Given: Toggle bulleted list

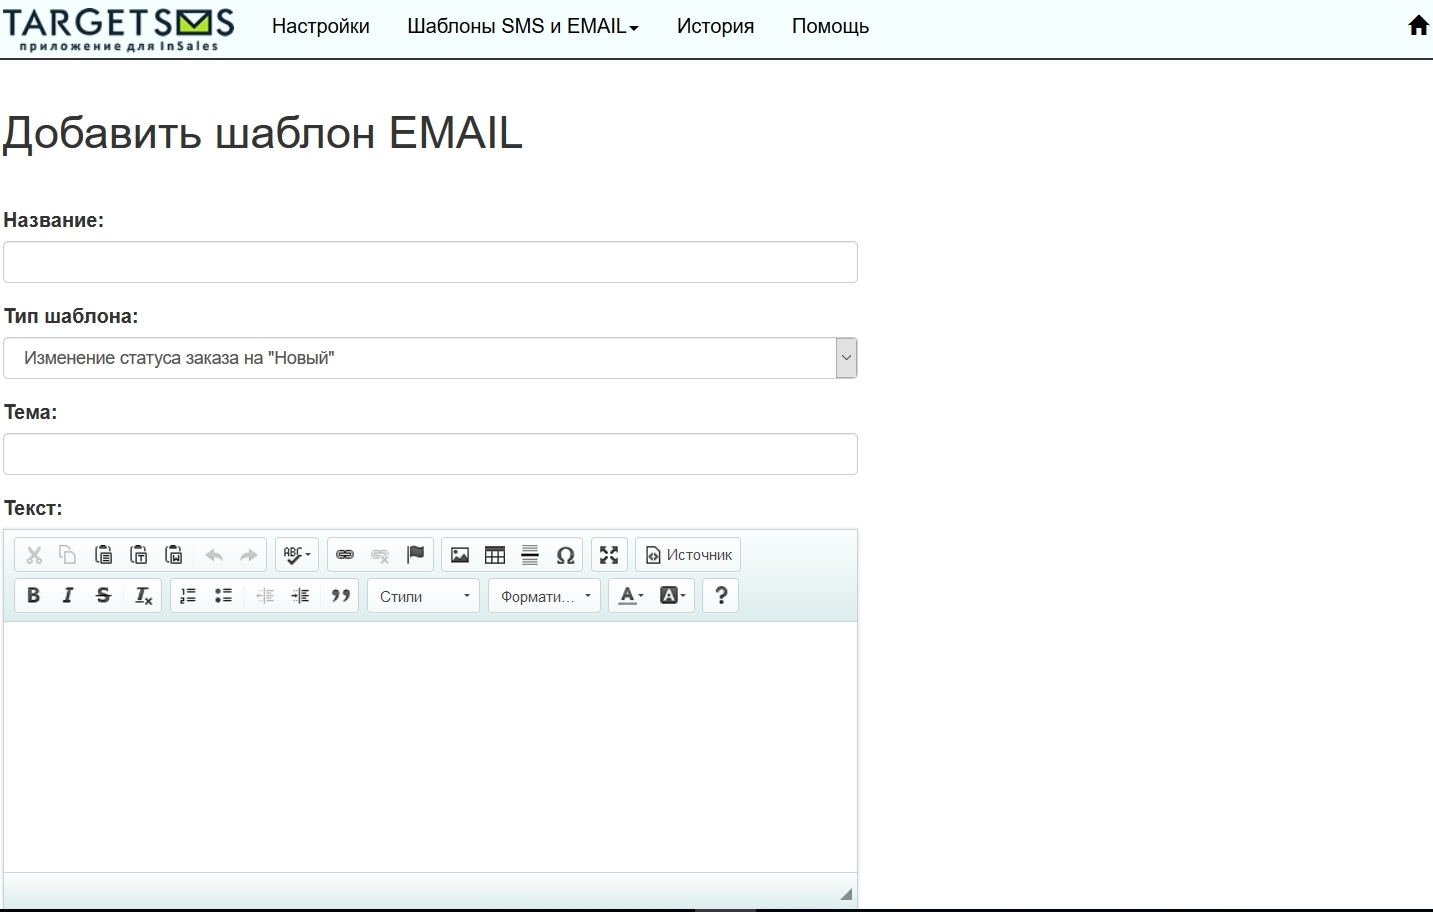Looking at the screenshot, I should [223, 596].
